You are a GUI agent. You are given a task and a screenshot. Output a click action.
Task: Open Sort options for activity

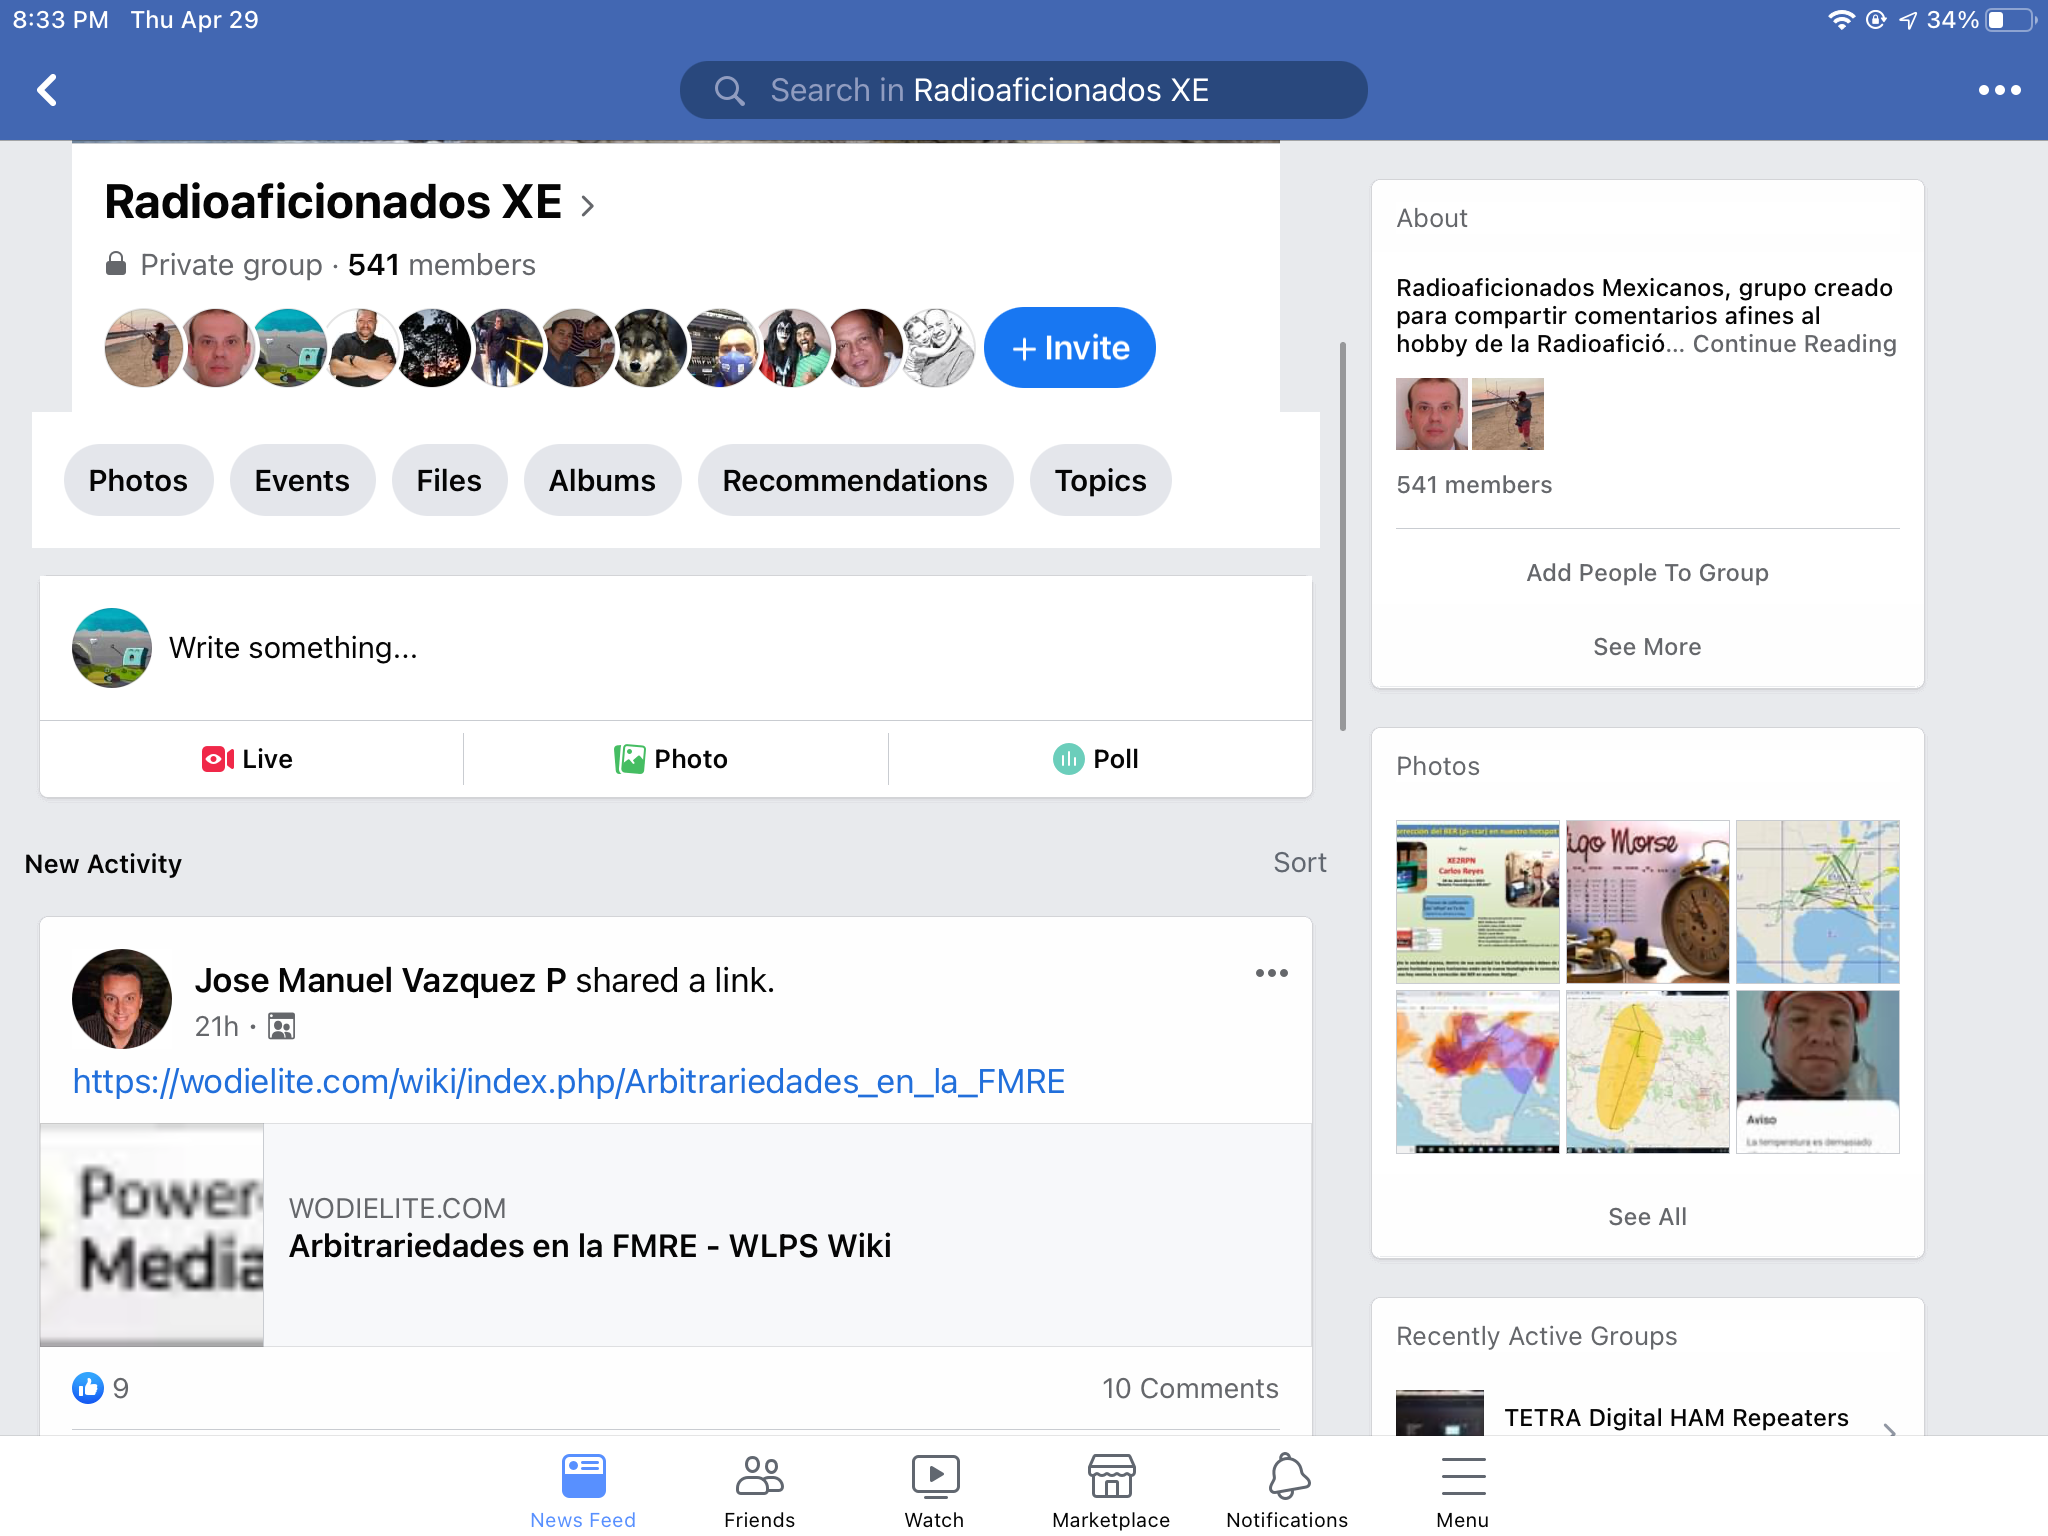(x=1299, y=862)
